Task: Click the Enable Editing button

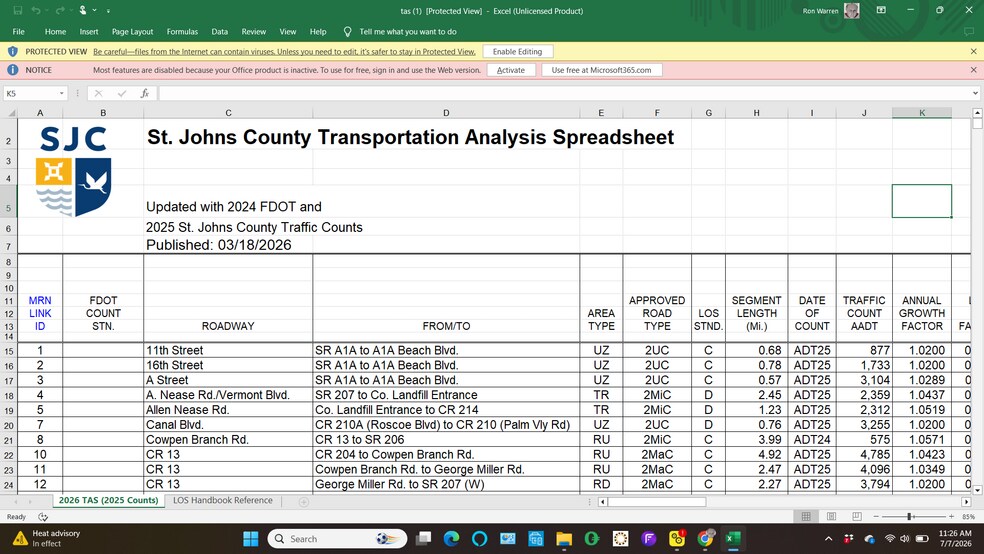Action: point(517,51)
